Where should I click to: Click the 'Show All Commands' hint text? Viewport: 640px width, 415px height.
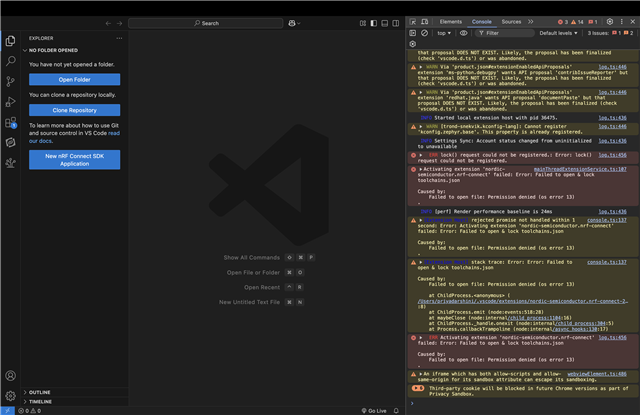pos(251,257)
